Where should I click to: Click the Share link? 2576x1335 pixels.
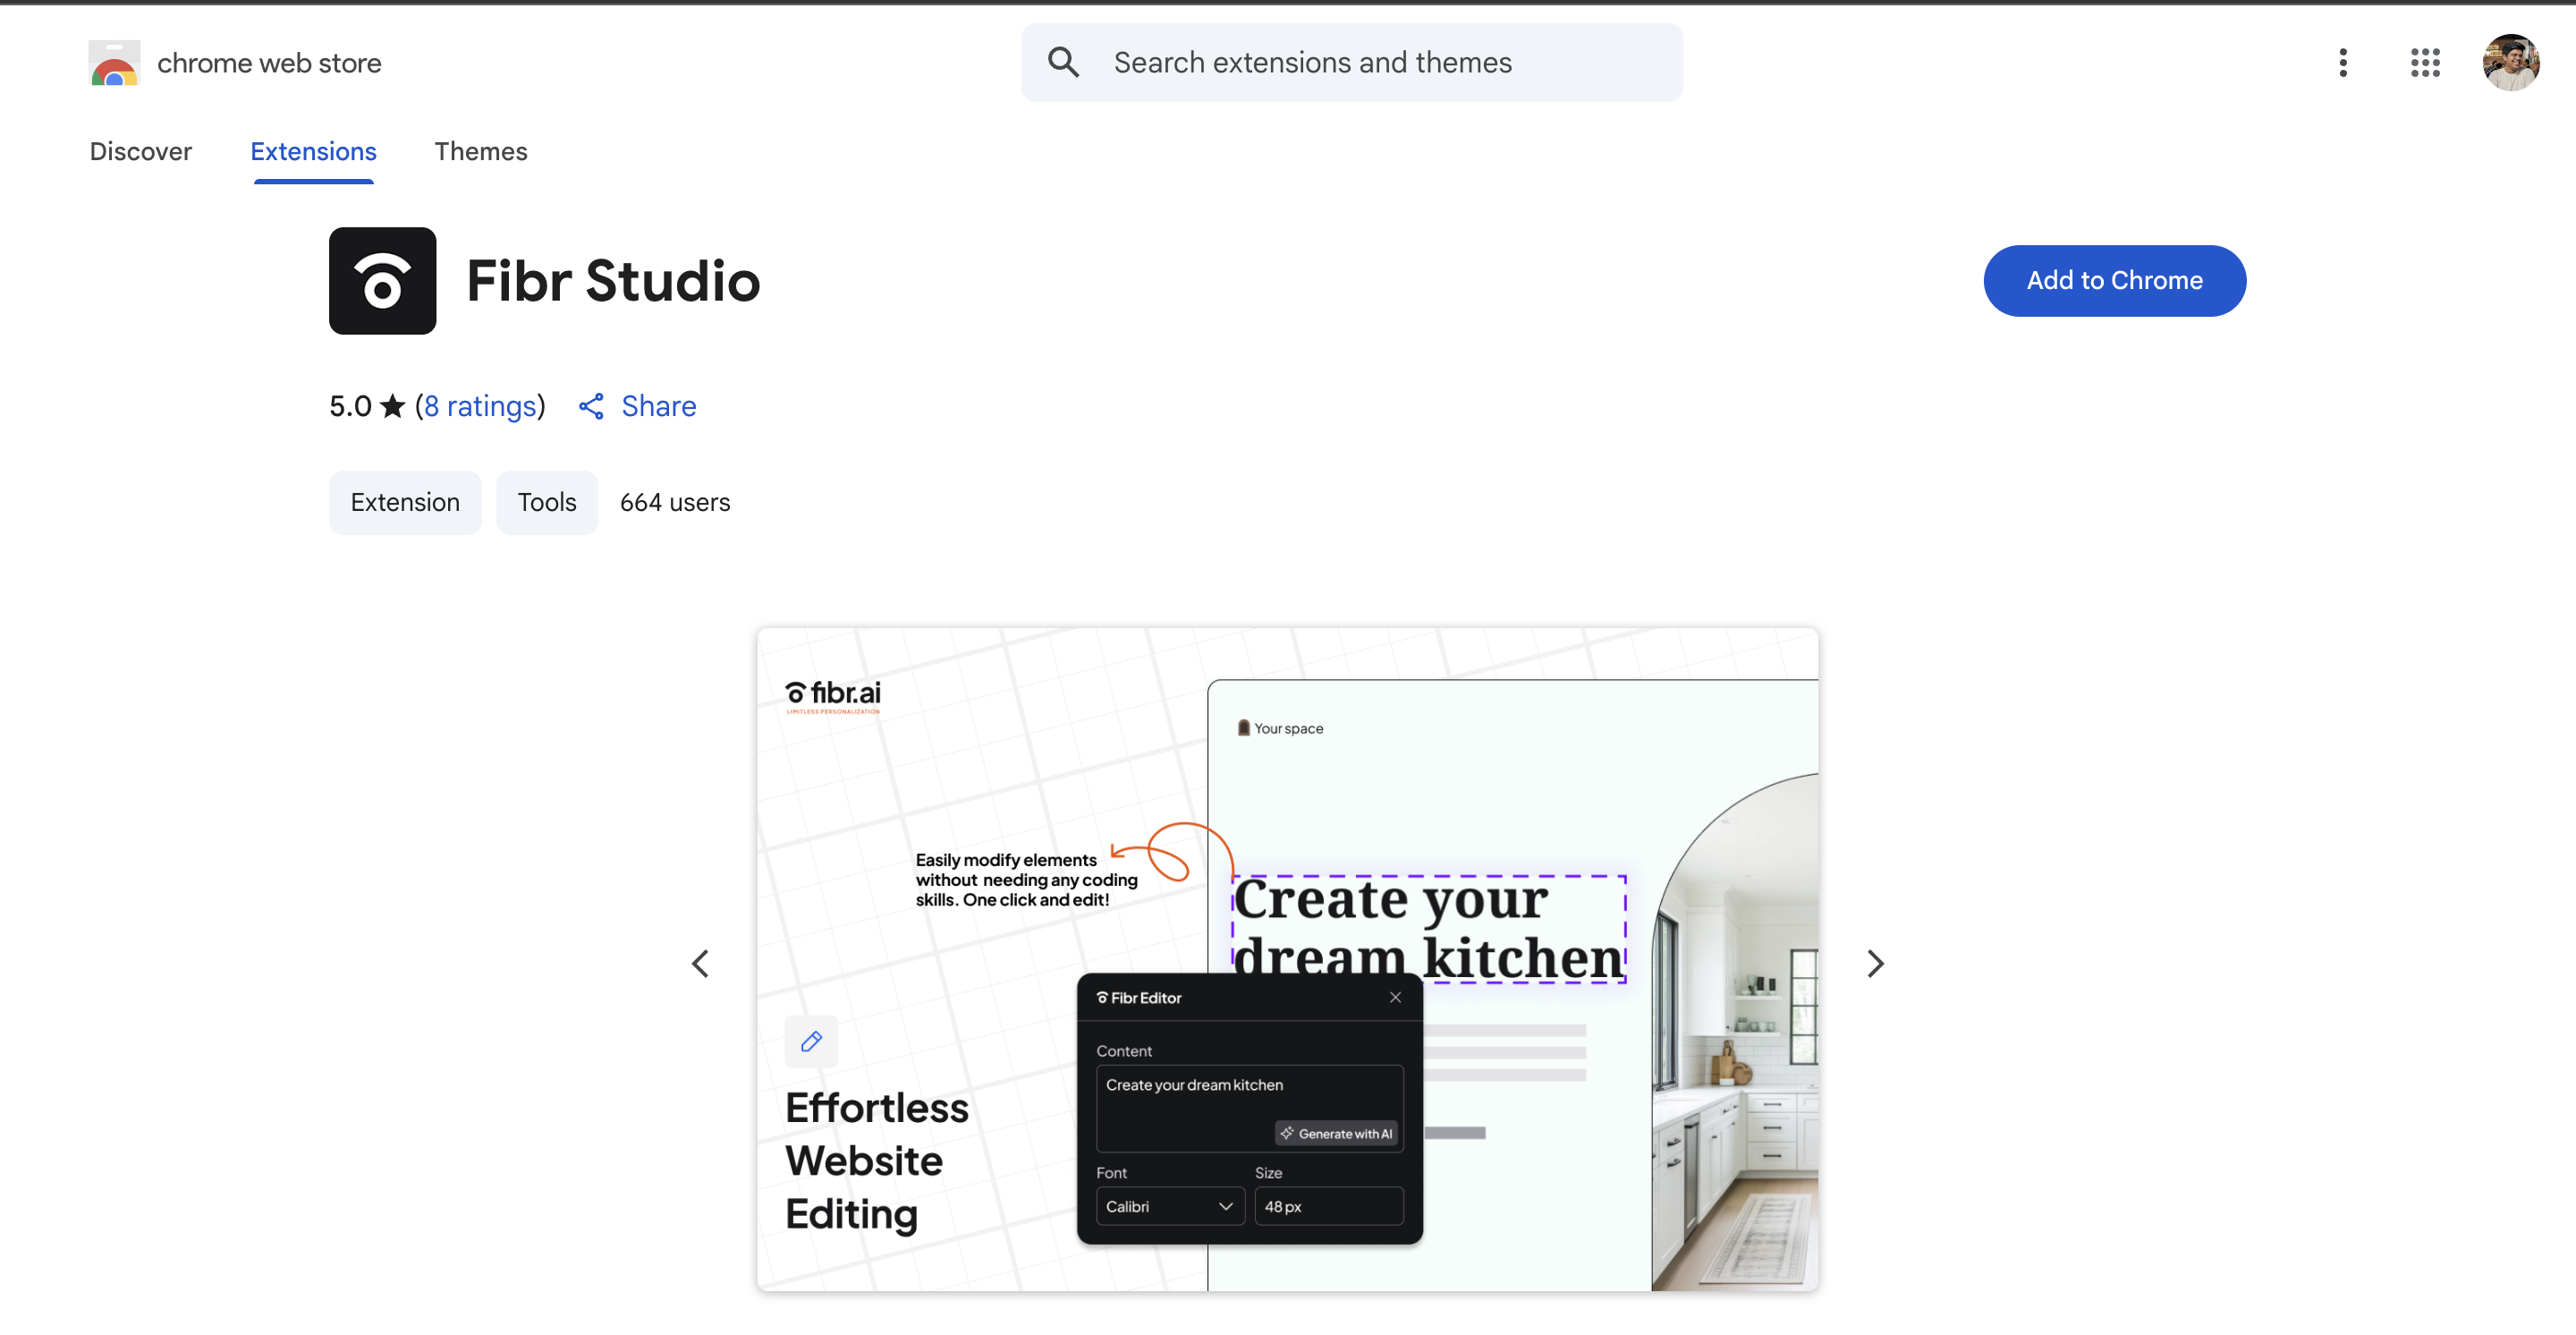click(x=658, y=406)
